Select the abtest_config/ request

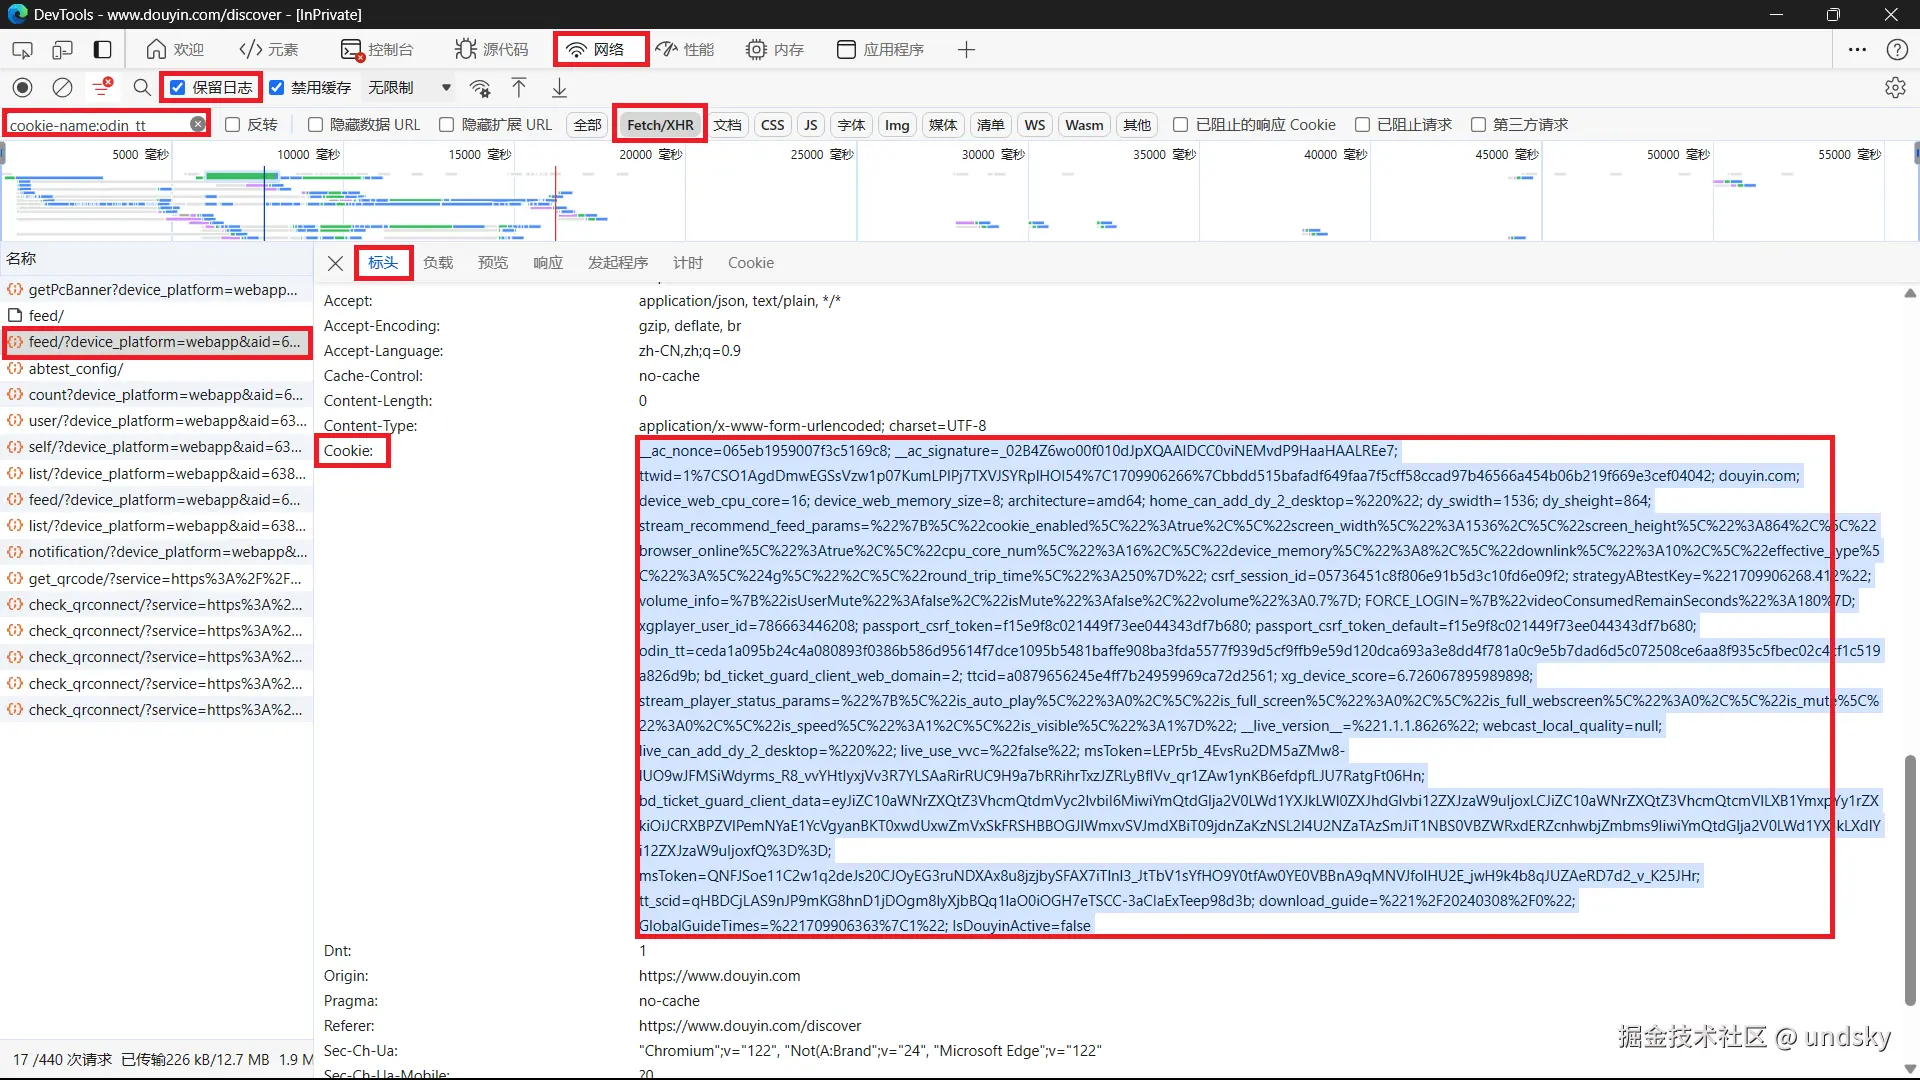coord(76,369)
